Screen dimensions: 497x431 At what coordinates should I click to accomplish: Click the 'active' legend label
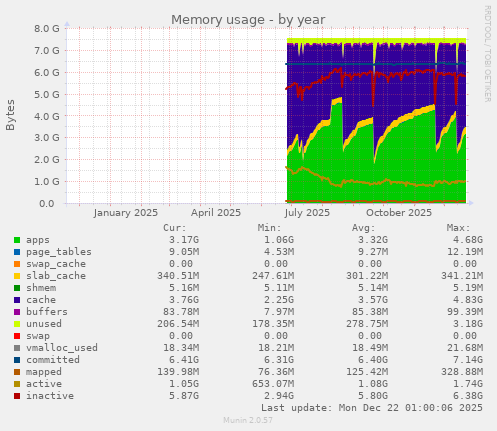[44, 384]
